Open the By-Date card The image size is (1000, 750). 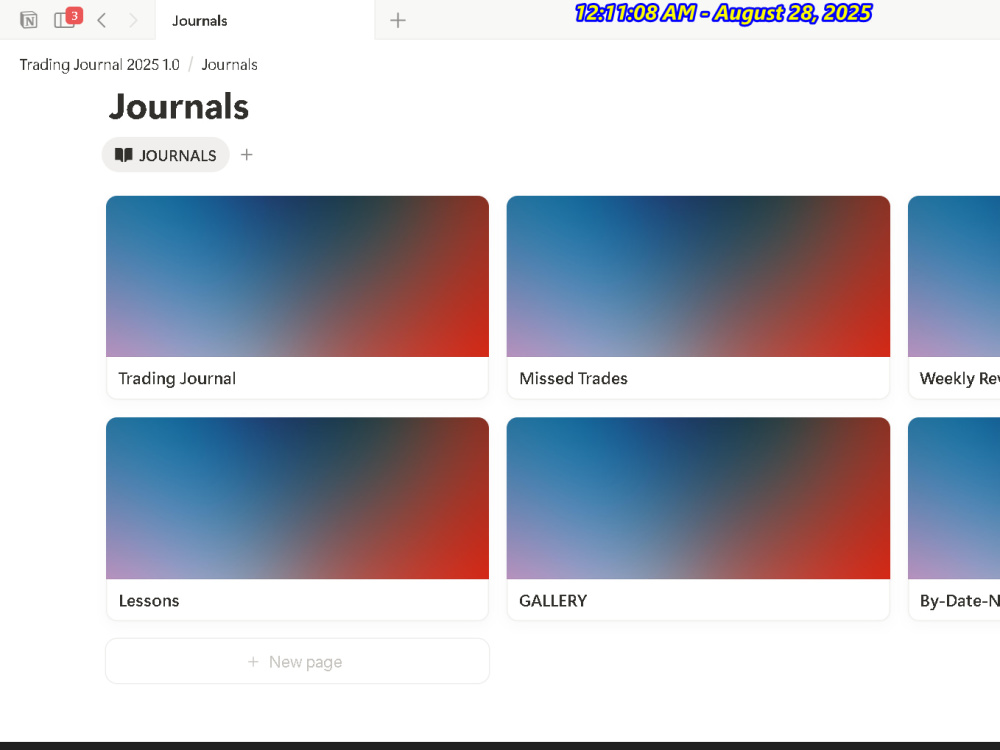pos(954,519)
